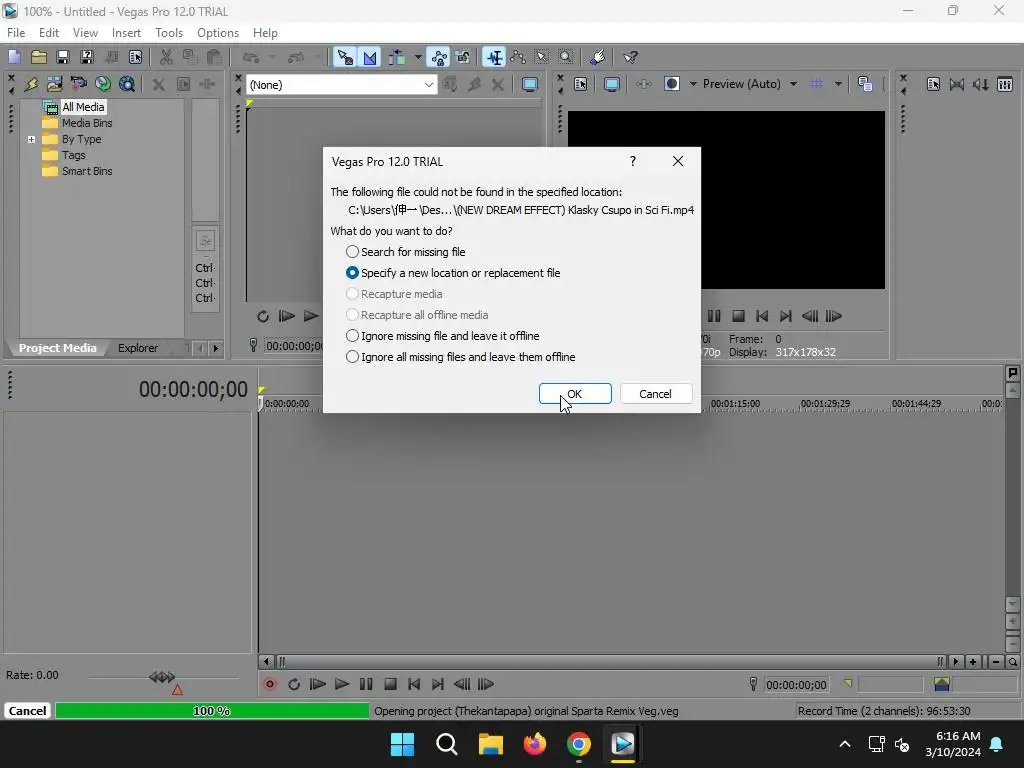
Task: Click Copy Snapshot to Clipboard icon
Action: pos(865,84)
